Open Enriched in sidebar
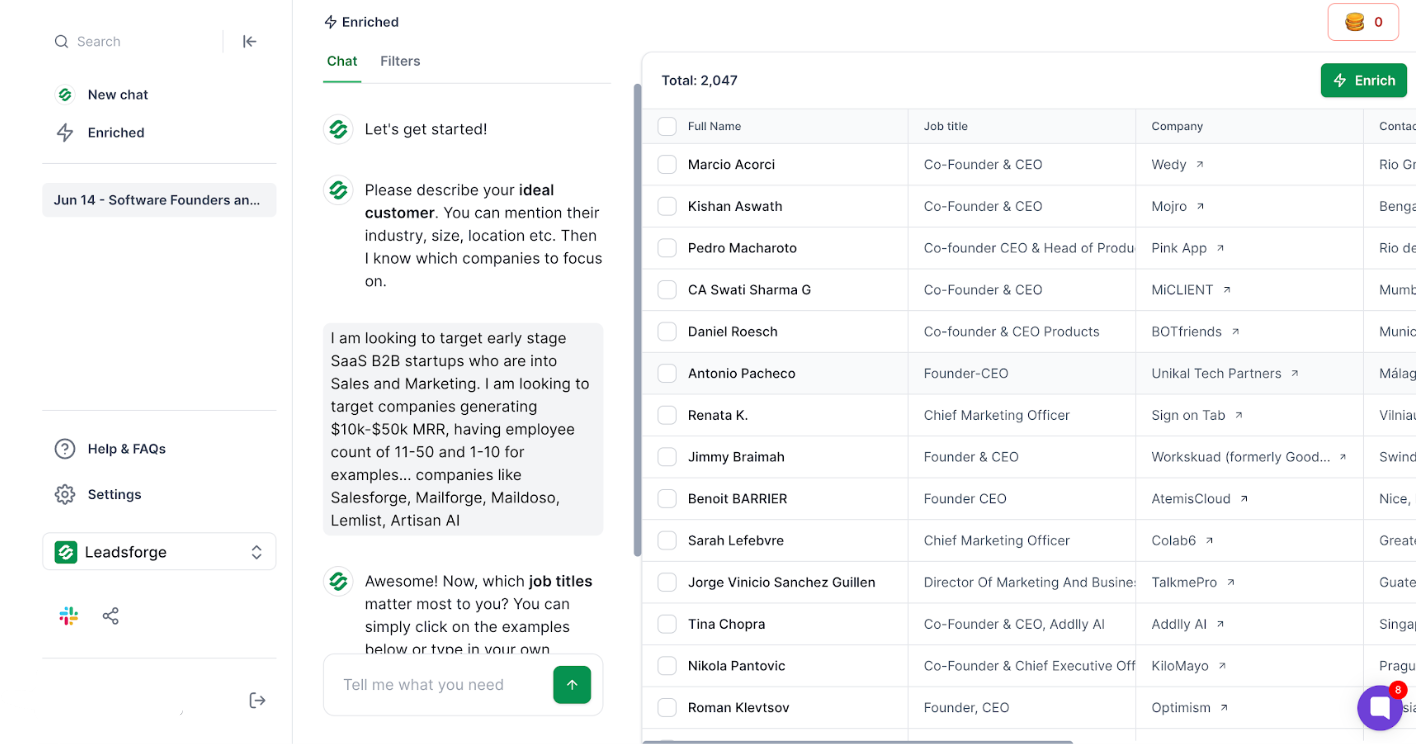 pos(116,133)
